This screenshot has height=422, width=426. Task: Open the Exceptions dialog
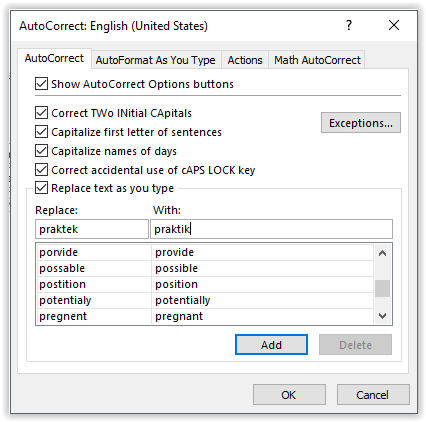[x=361, y=123]
